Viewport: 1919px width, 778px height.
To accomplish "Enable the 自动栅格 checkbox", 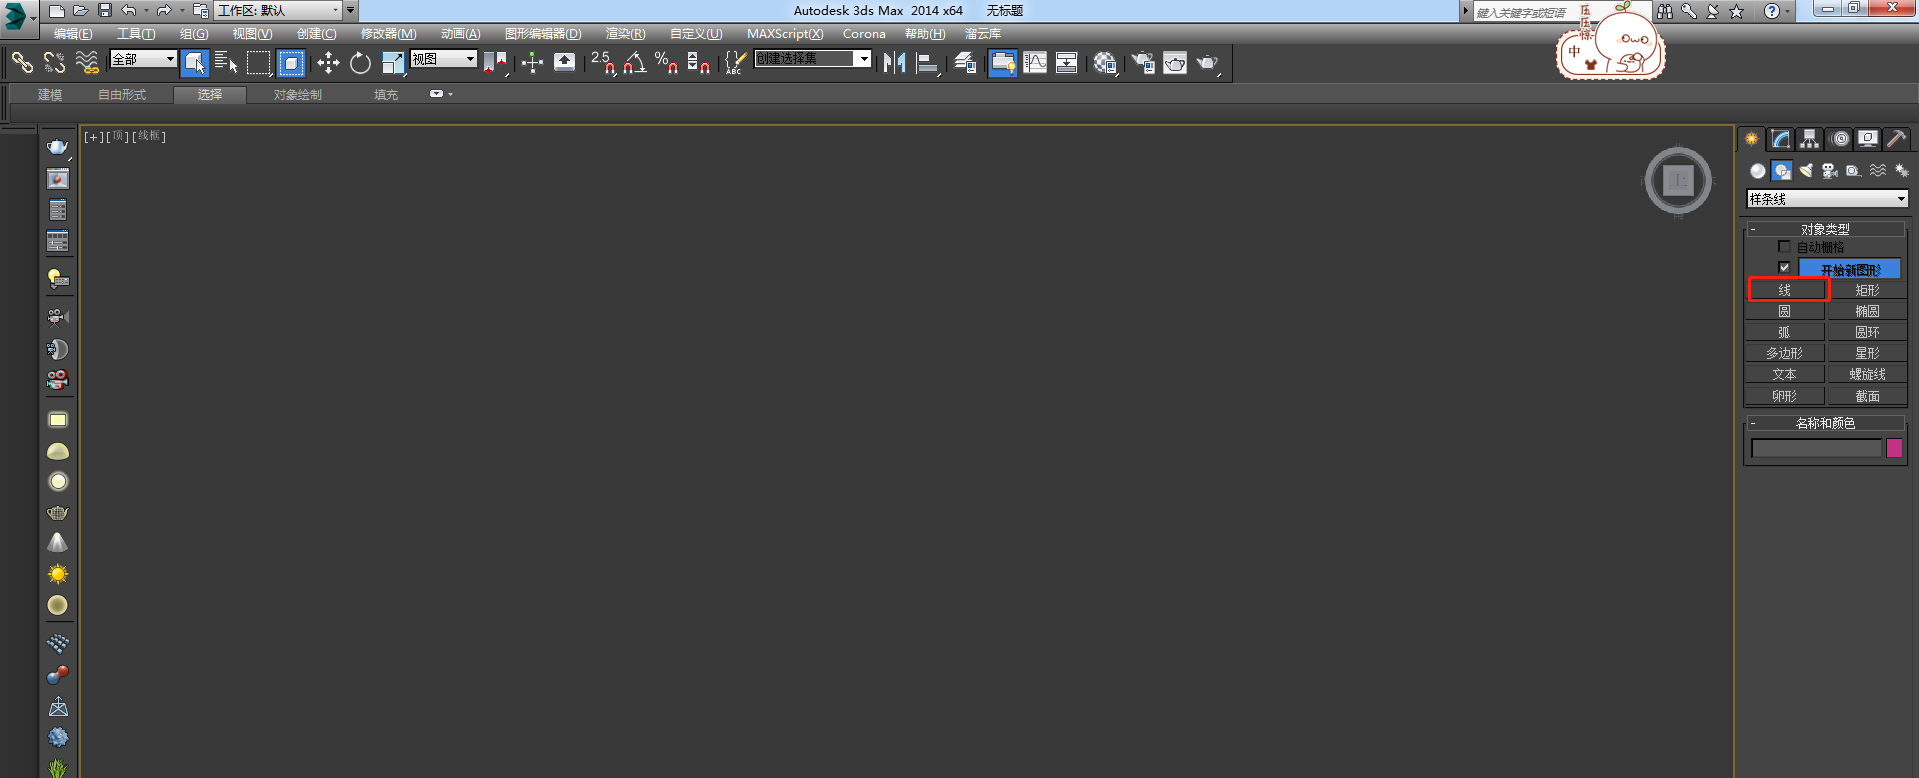I will [1784, 247].
